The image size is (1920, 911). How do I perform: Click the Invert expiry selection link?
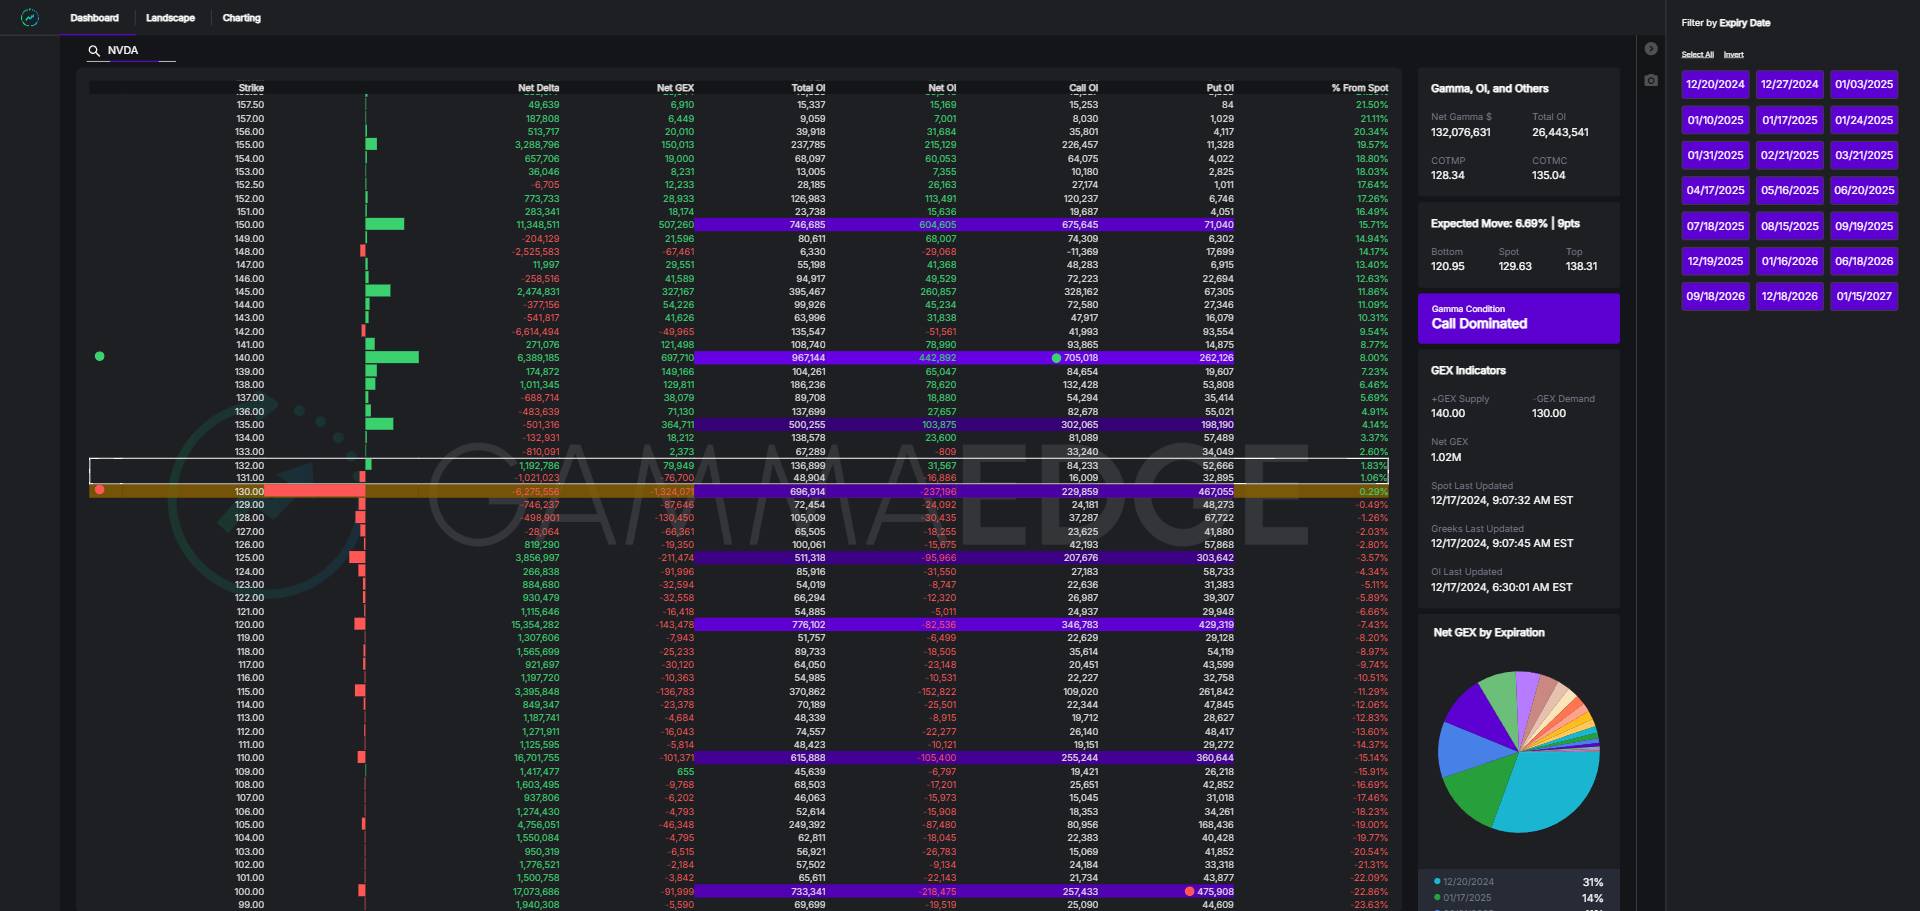point(1733,55)
